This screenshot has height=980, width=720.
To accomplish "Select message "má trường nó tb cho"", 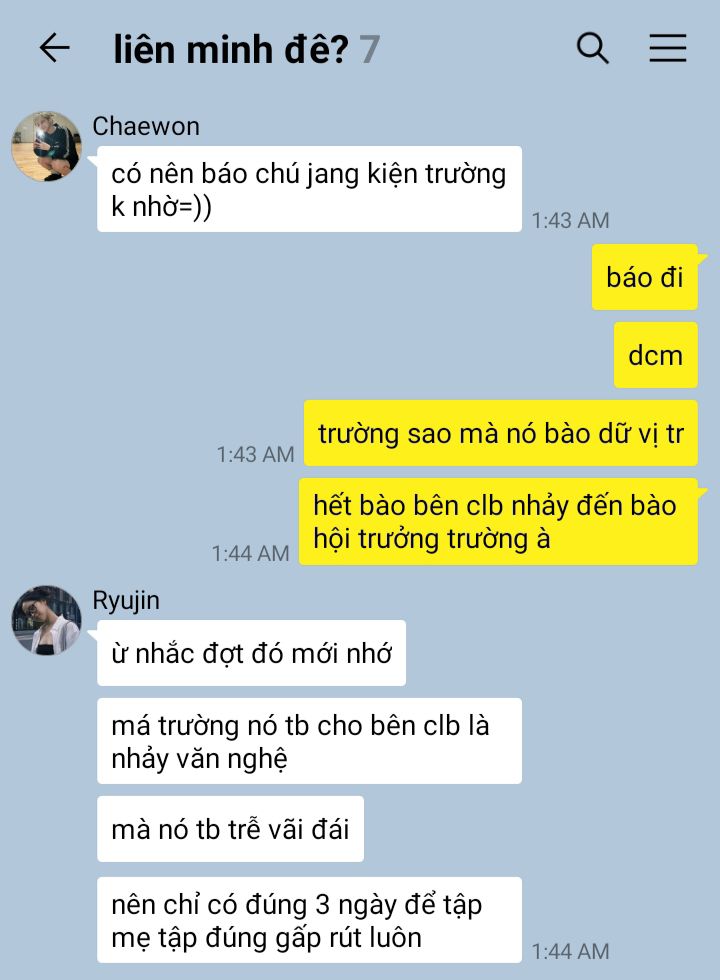I will (309, 741).
